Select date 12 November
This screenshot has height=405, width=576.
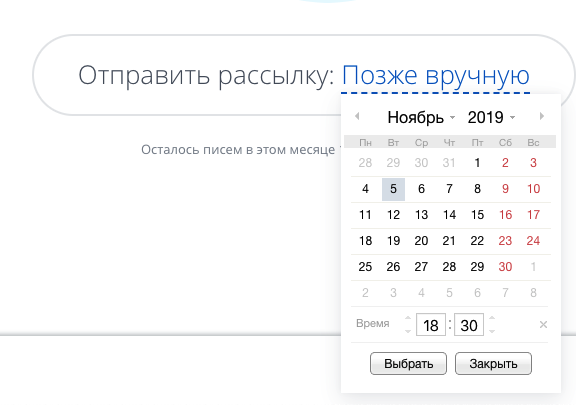click(x=393, y=215)
